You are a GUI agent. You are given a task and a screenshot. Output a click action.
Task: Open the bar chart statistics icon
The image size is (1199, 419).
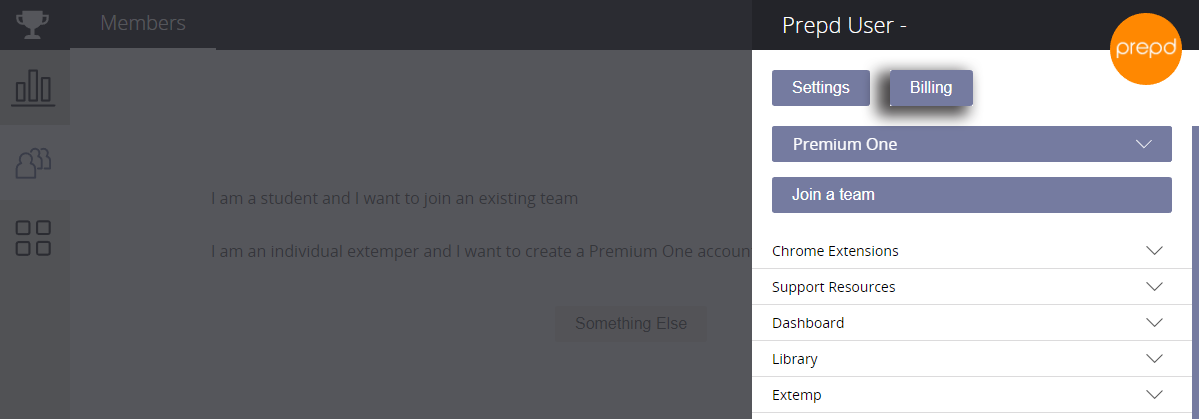[34, 88]
